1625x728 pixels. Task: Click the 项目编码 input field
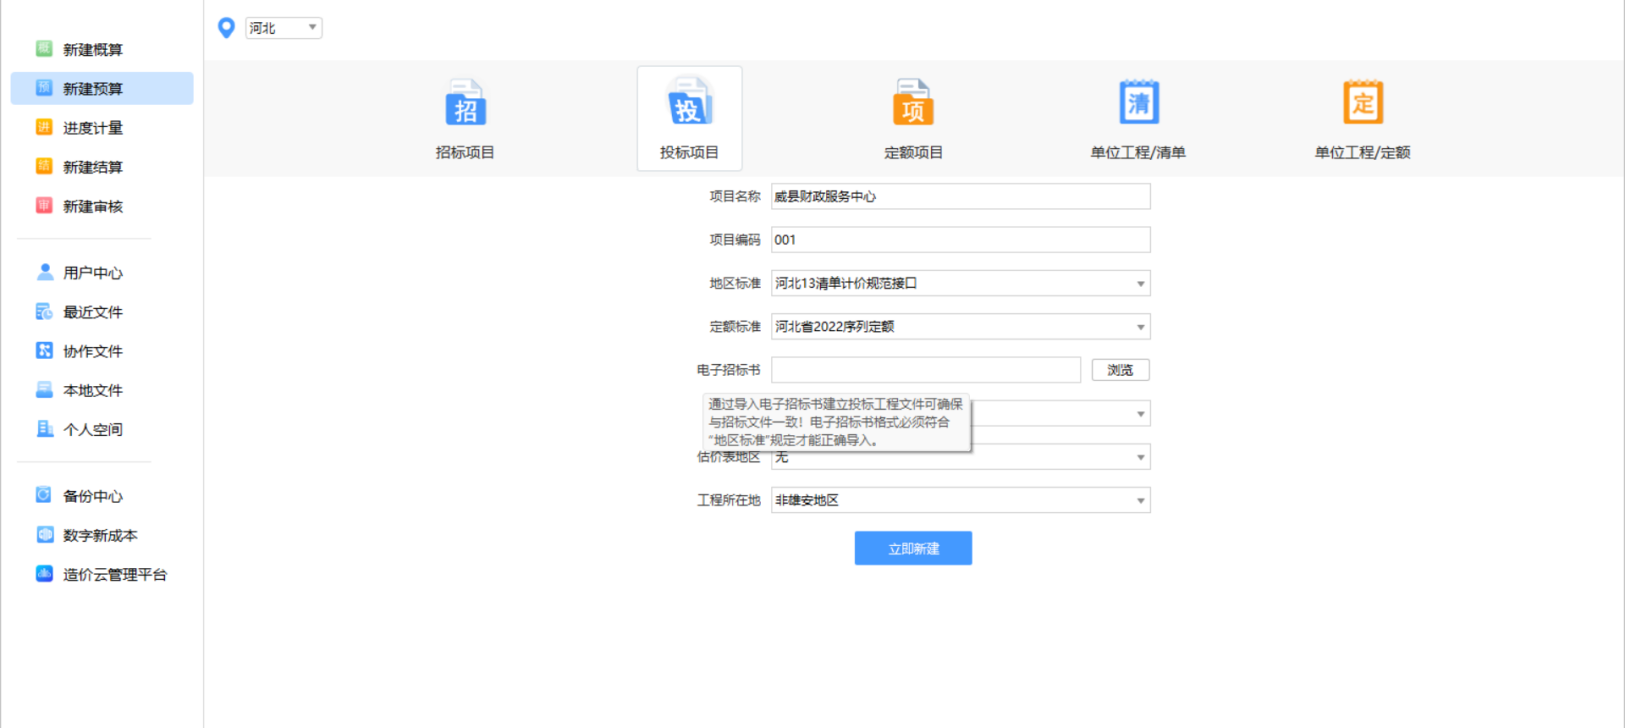(960, 239)
